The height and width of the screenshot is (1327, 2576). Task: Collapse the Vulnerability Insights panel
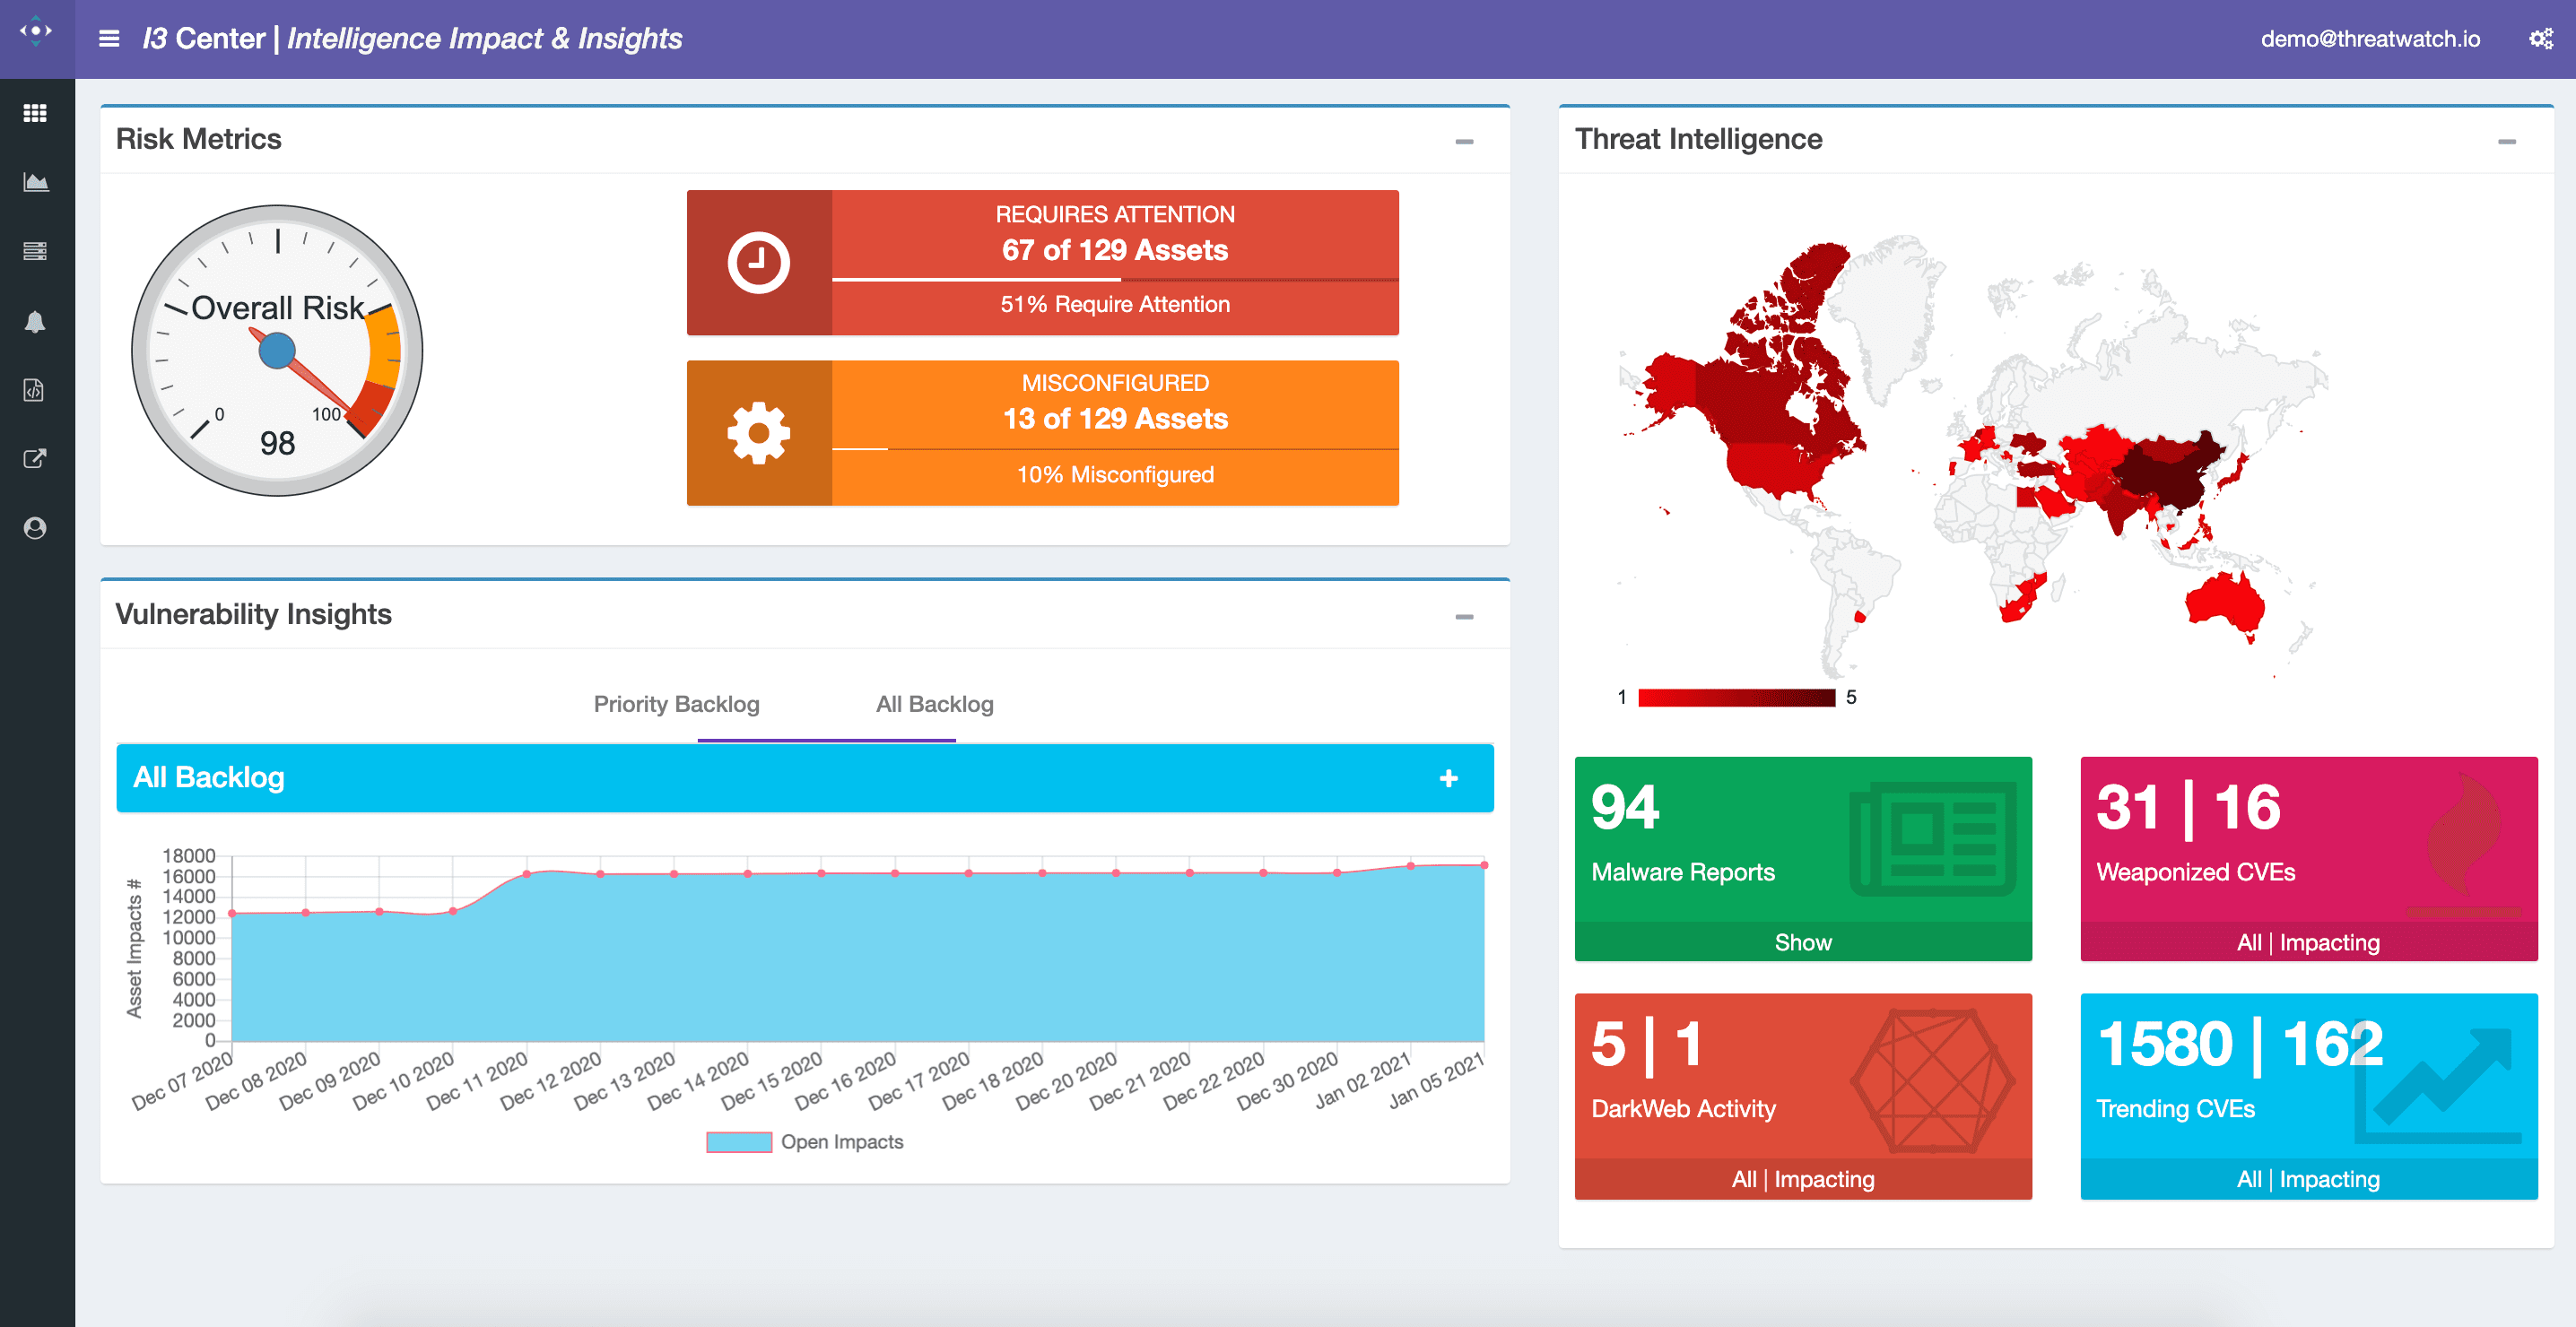(1464, 617)
